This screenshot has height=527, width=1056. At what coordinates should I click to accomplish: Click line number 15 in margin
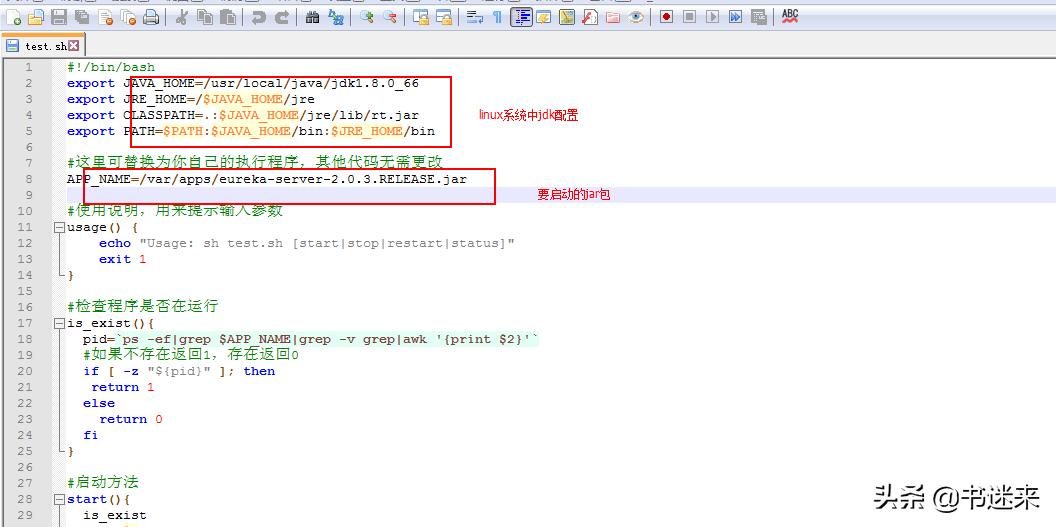[x=25, y=291]
